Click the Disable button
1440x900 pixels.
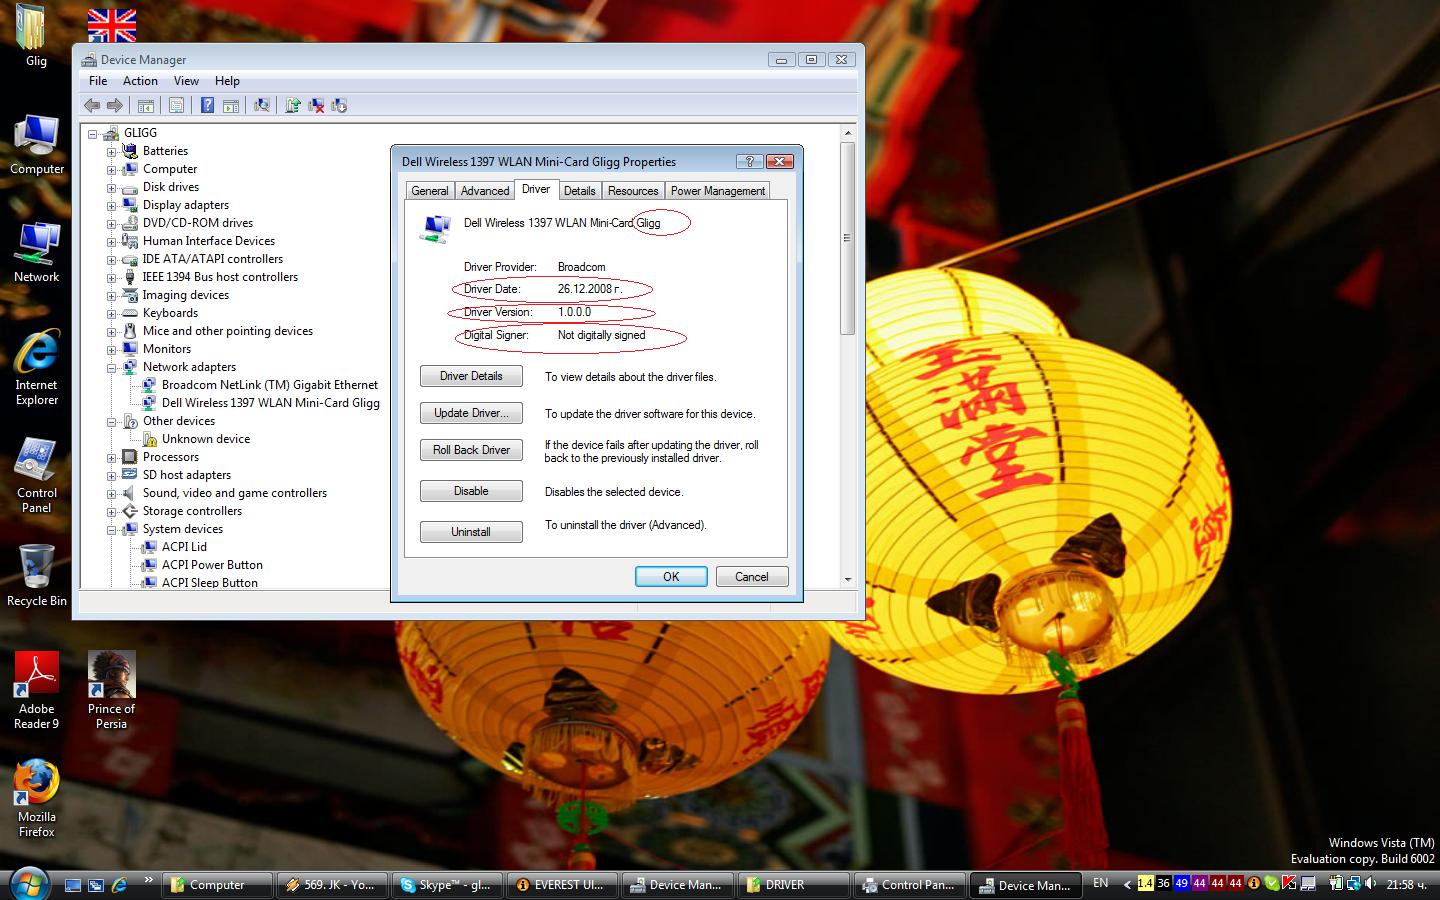471,491
